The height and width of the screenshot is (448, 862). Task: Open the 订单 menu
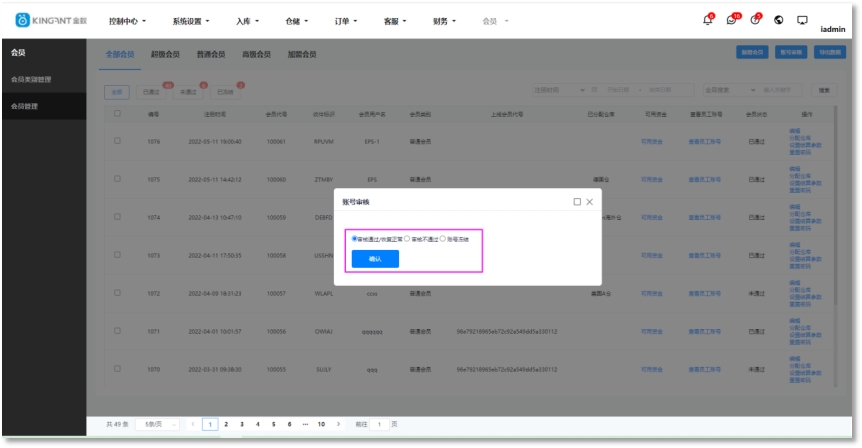point(348,21)
